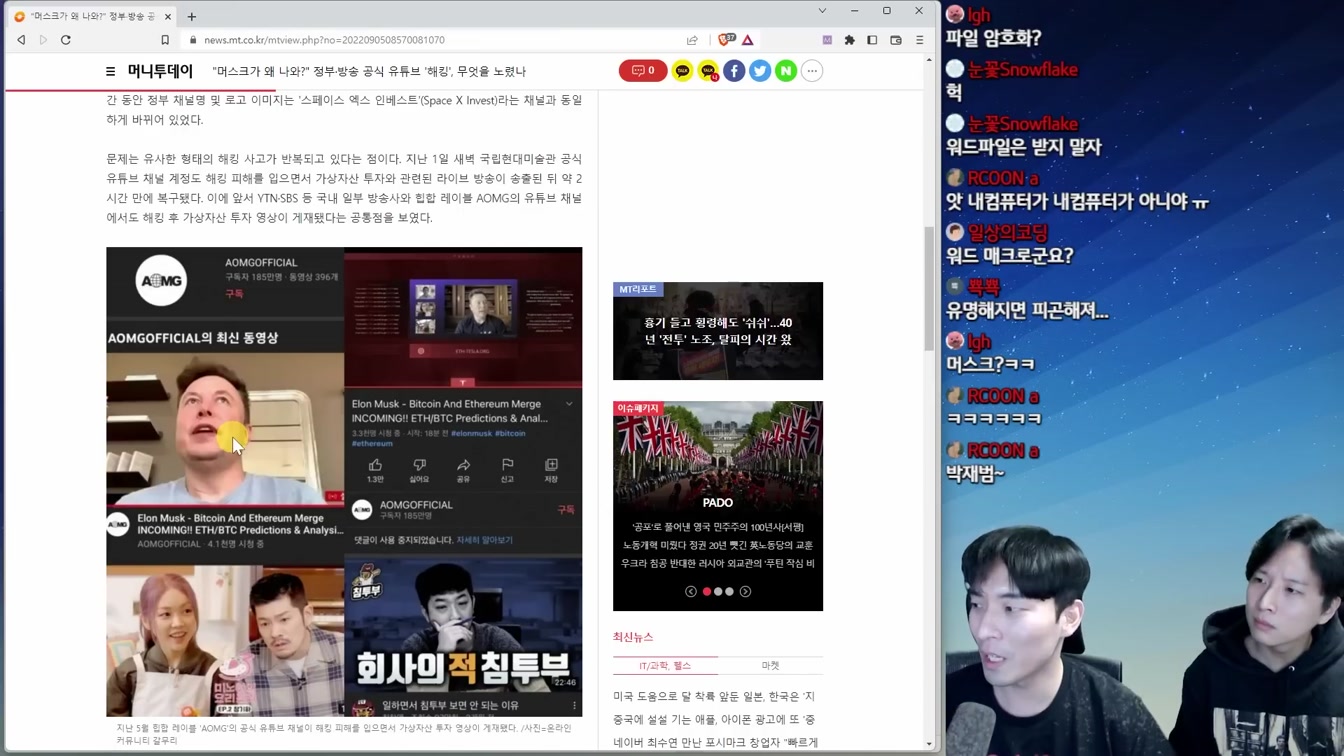Share the article on Twitter
Screen dimensions: 1344x756
tap(760, 71)
